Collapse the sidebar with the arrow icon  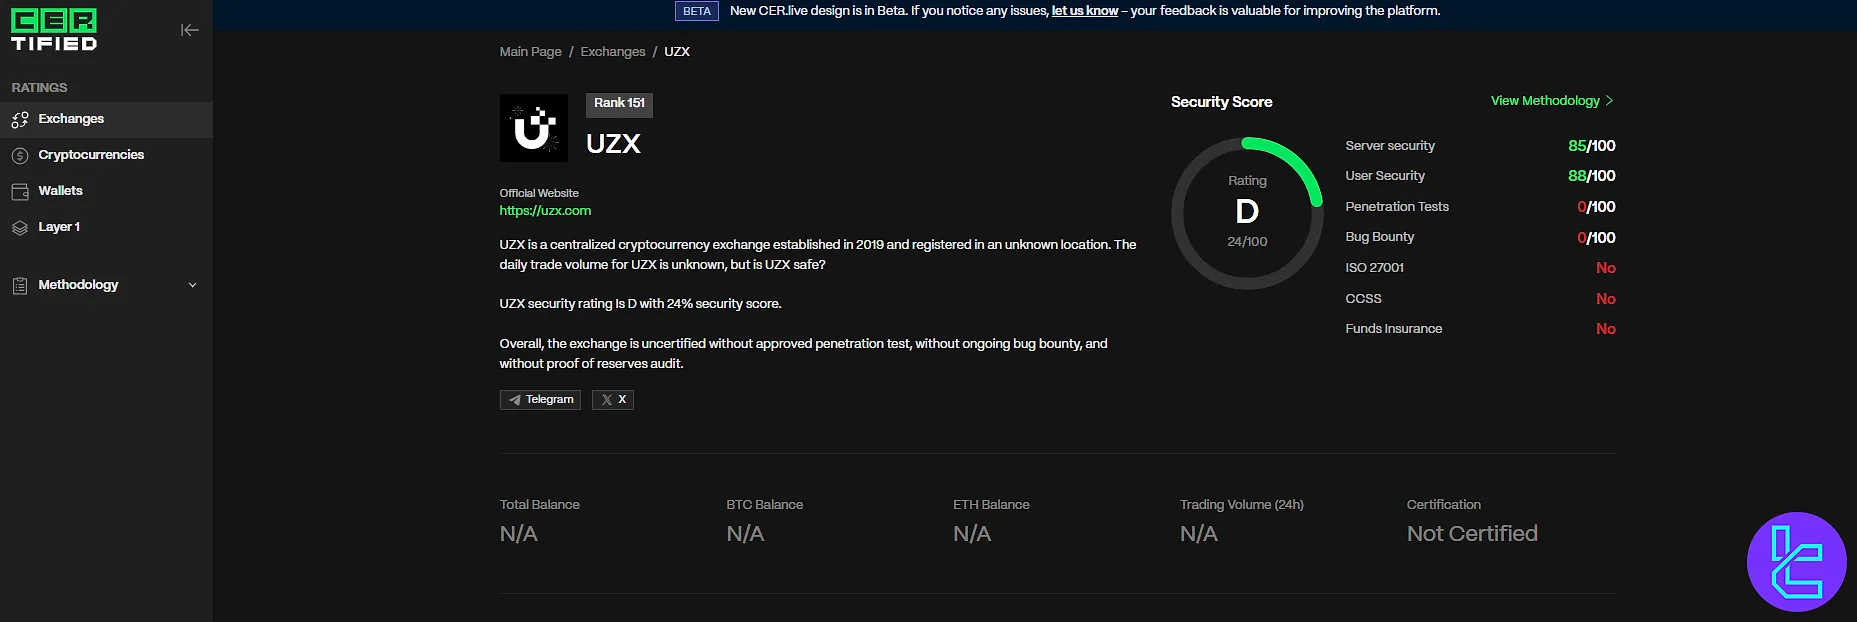[189, 30]
